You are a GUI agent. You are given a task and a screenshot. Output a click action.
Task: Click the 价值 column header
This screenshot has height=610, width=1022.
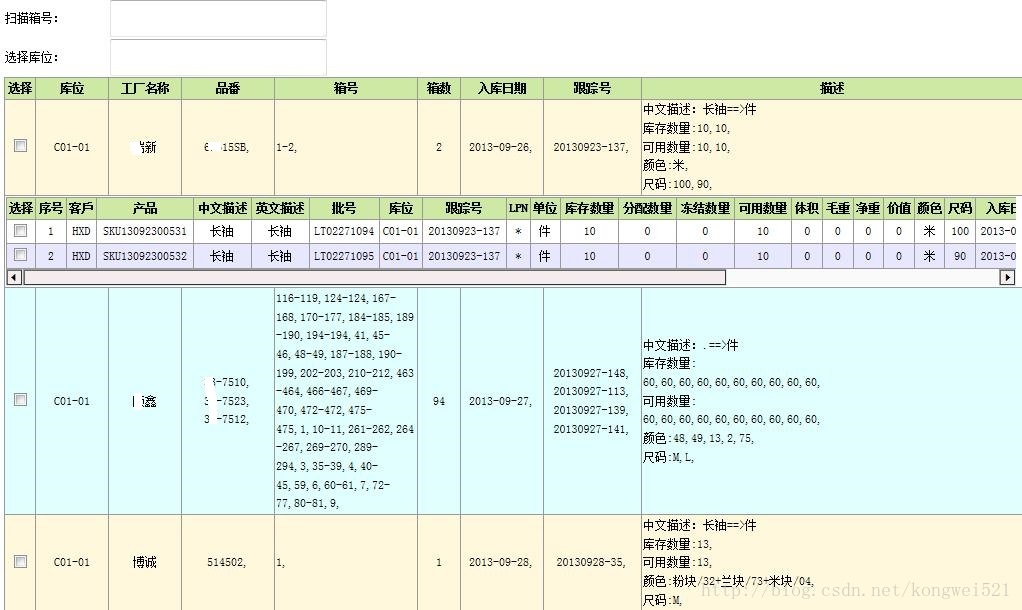pos(899,209)
